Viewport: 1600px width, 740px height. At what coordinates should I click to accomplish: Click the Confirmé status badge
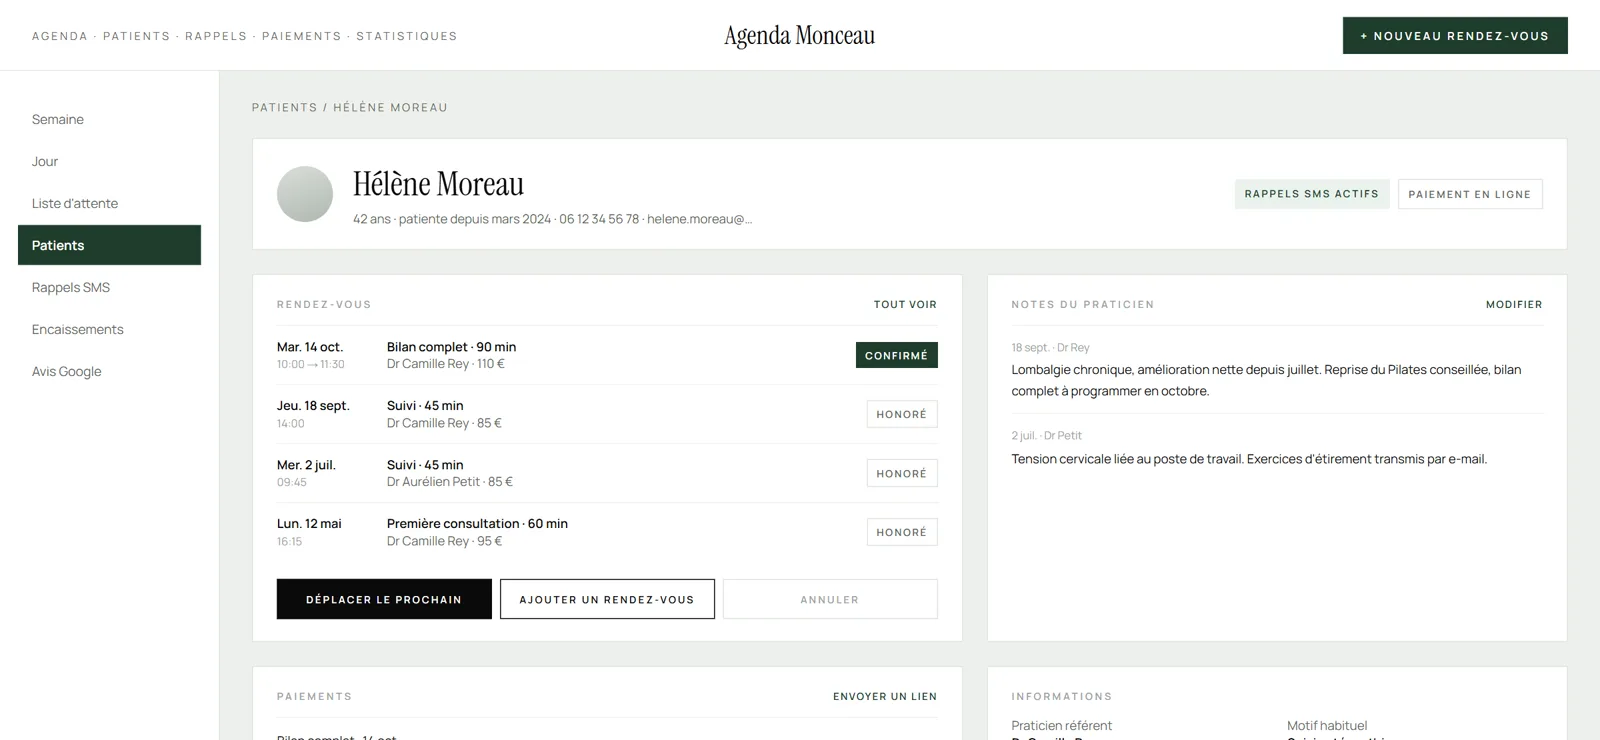(897, 355)
